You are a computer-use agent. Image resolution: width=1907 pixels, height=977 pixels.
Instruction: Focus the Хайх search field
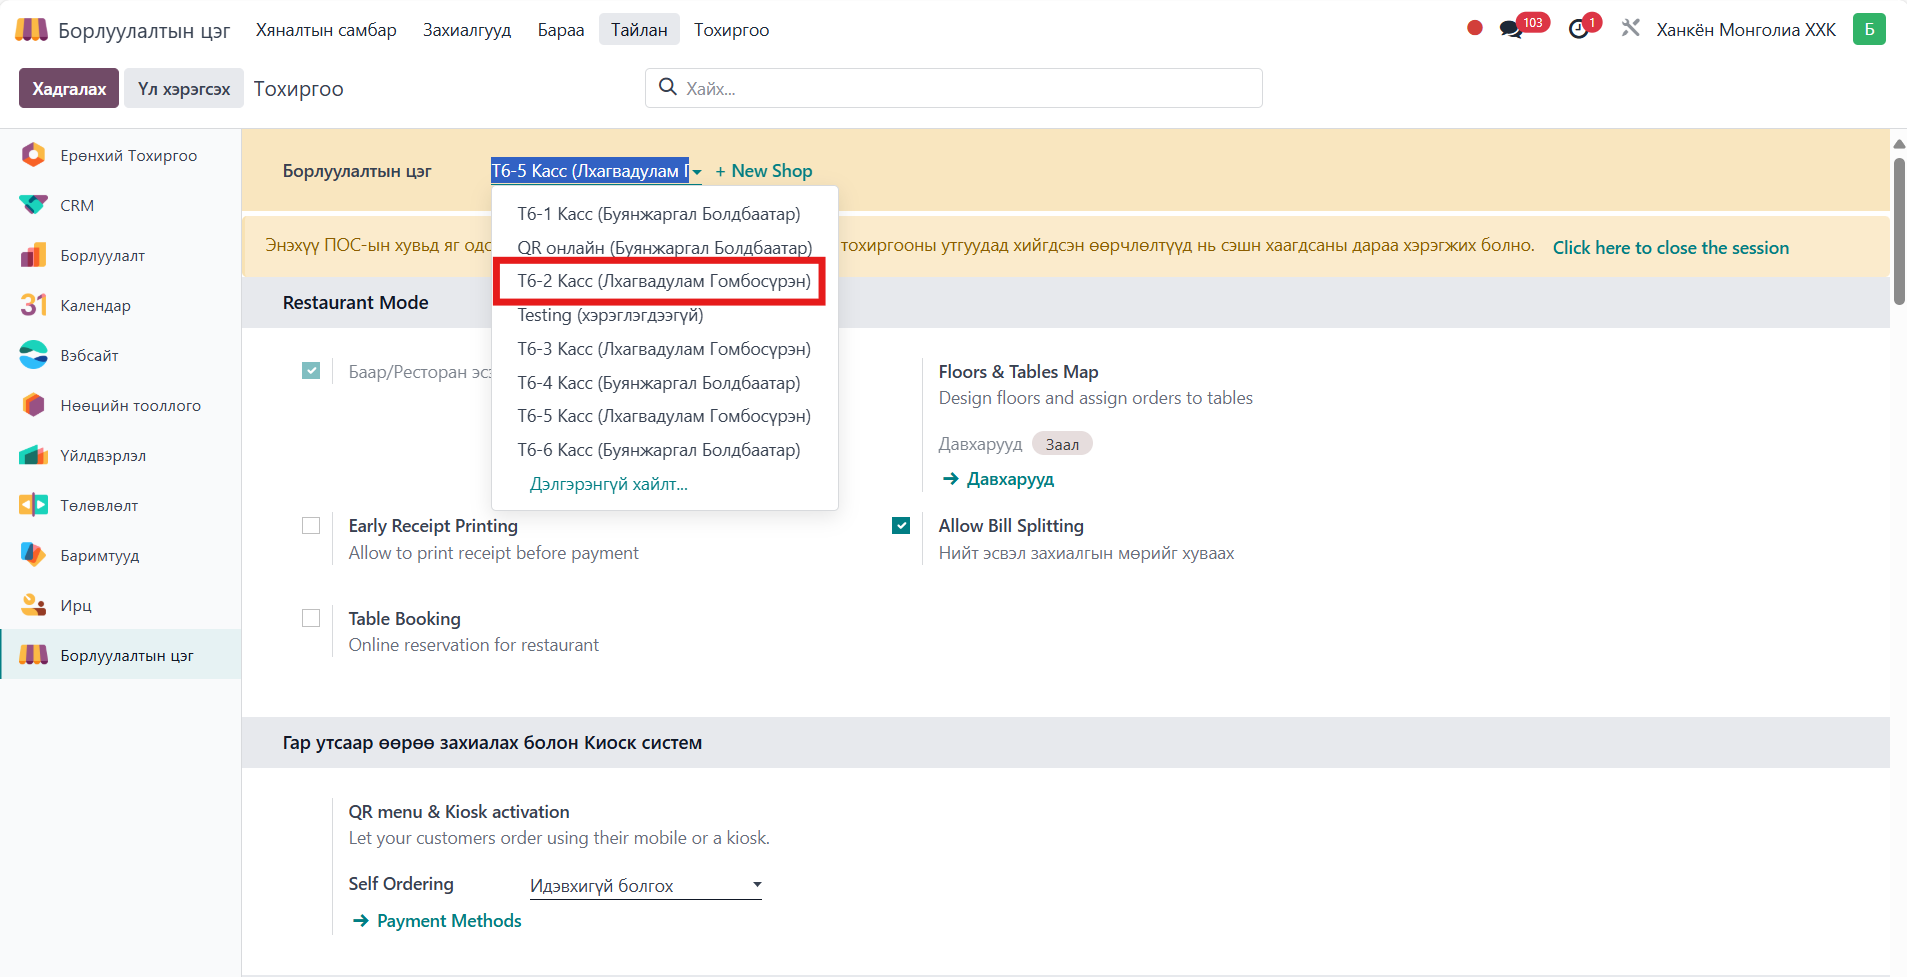(954, 88)
